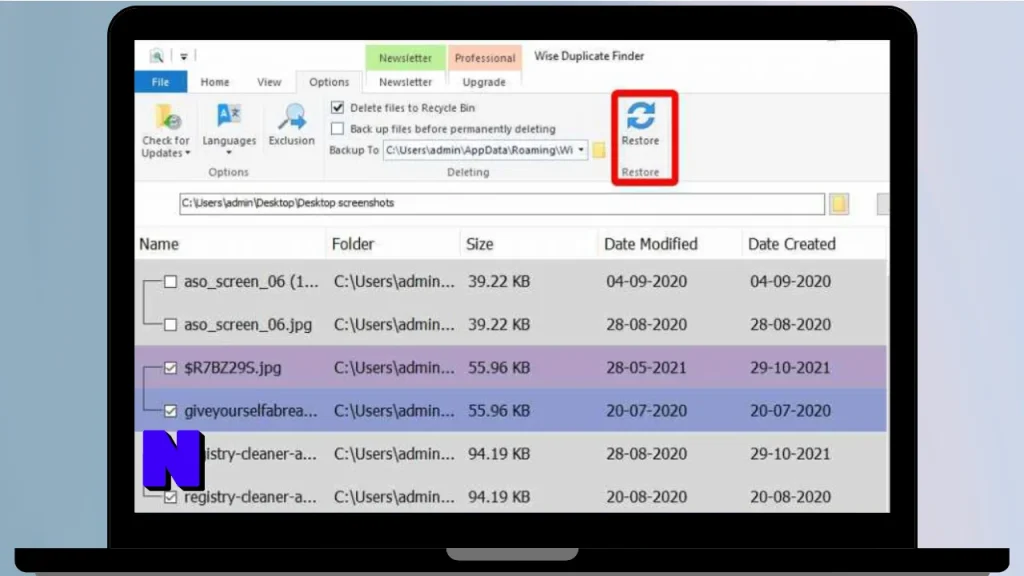
Task: Uncheck the registry-cleaner 20-08-2020 file box
Action: click(170, 498)
